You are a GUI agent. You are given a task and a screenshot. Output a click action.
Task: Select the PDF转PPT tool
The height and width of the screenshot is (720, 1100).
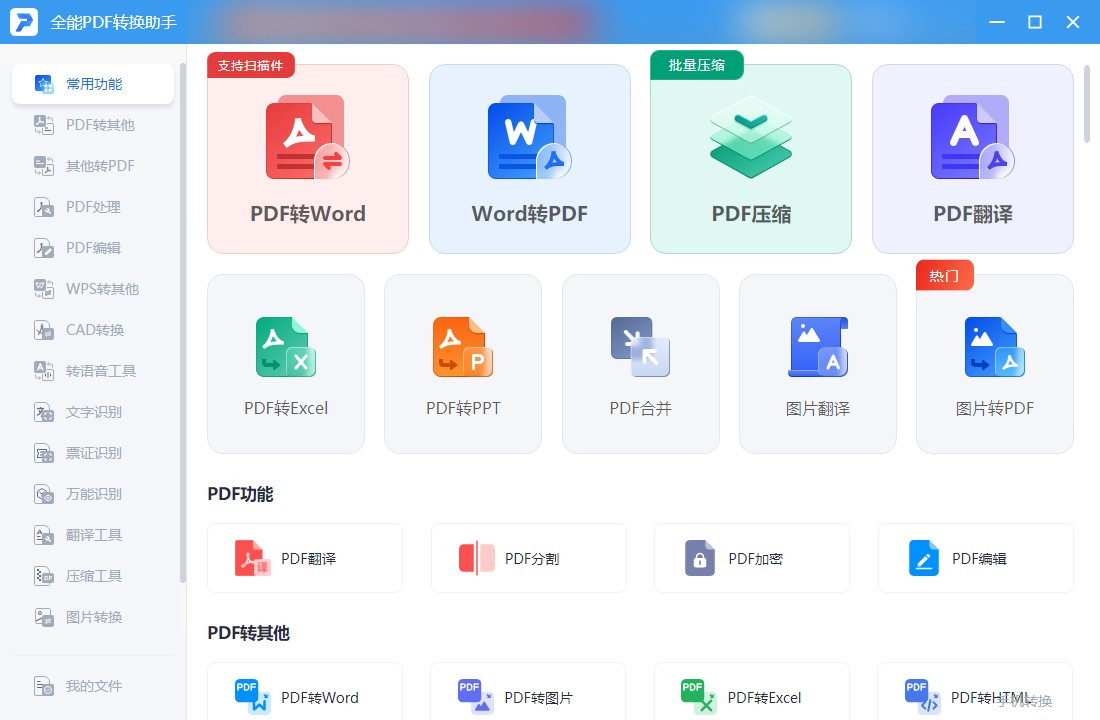(x=462, y=363)
